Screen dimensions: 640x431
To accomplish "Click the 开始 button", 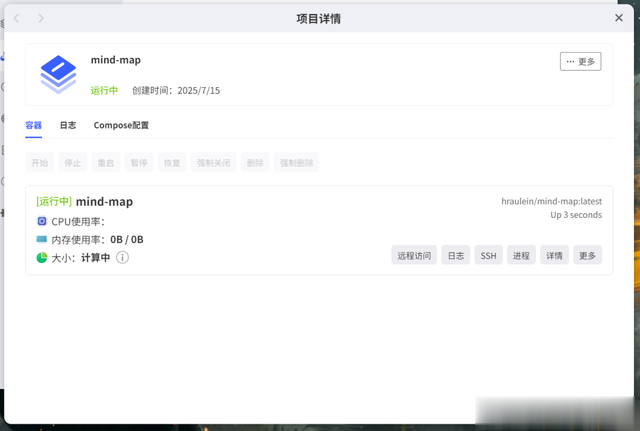I will (x=40, y=163).
